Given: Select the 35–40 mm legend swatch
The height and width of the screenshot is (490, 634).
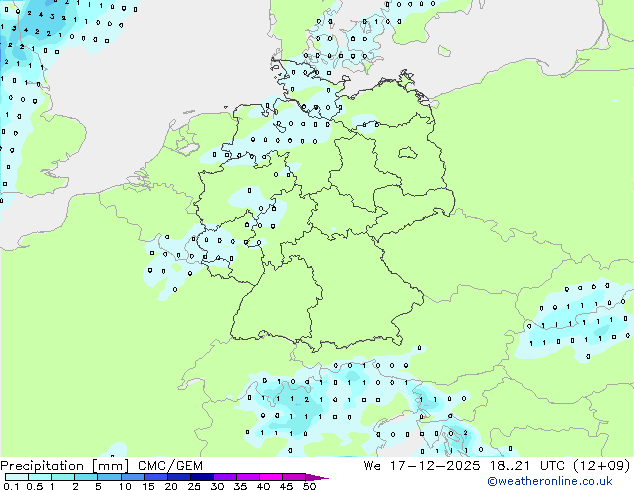Looking at the screenshot, I should tap(247, 477).
